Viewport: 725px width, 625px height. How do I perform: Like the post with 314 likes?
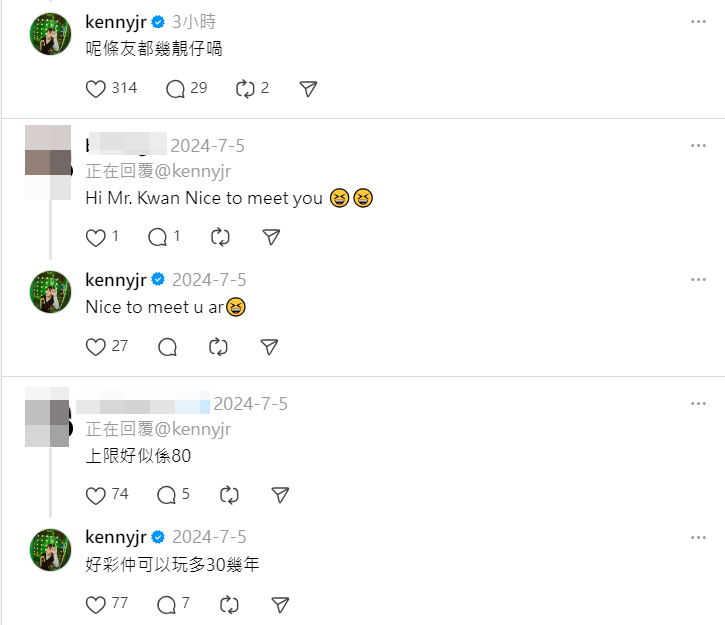pos(96,89)
